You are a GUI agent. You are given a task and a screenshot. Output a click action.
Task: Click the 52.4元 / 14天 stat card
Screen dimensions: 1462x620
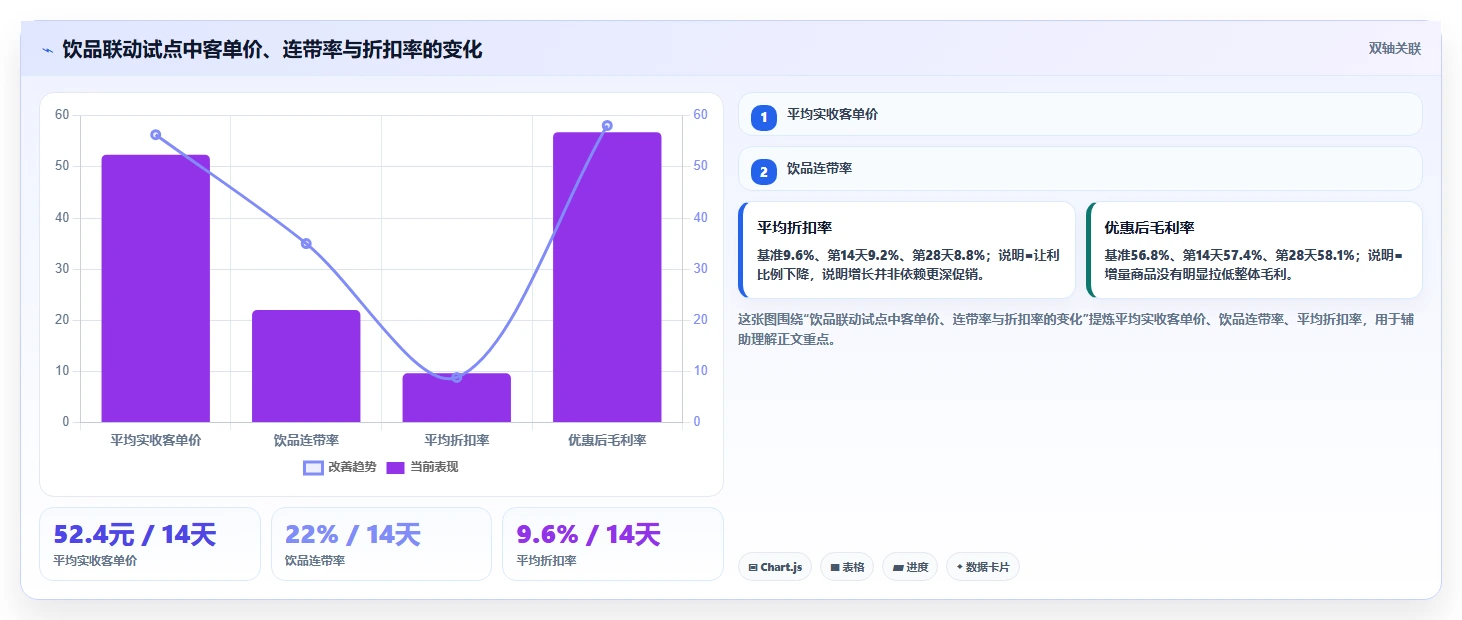coord(150,544)
